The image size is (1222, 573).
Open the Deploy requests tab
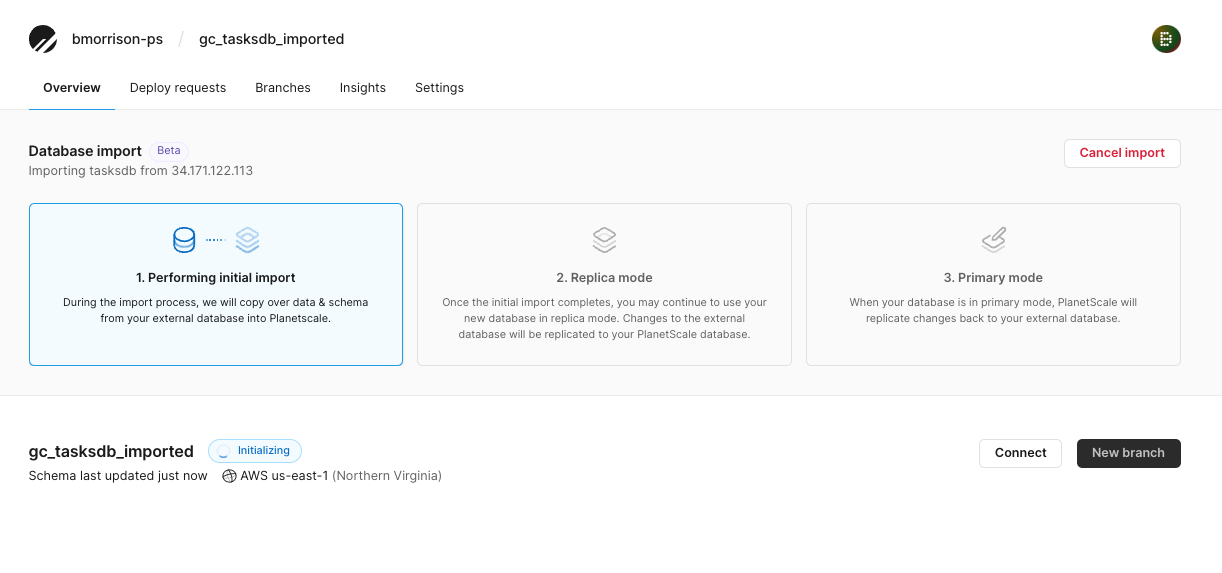[x=178, y=88]
